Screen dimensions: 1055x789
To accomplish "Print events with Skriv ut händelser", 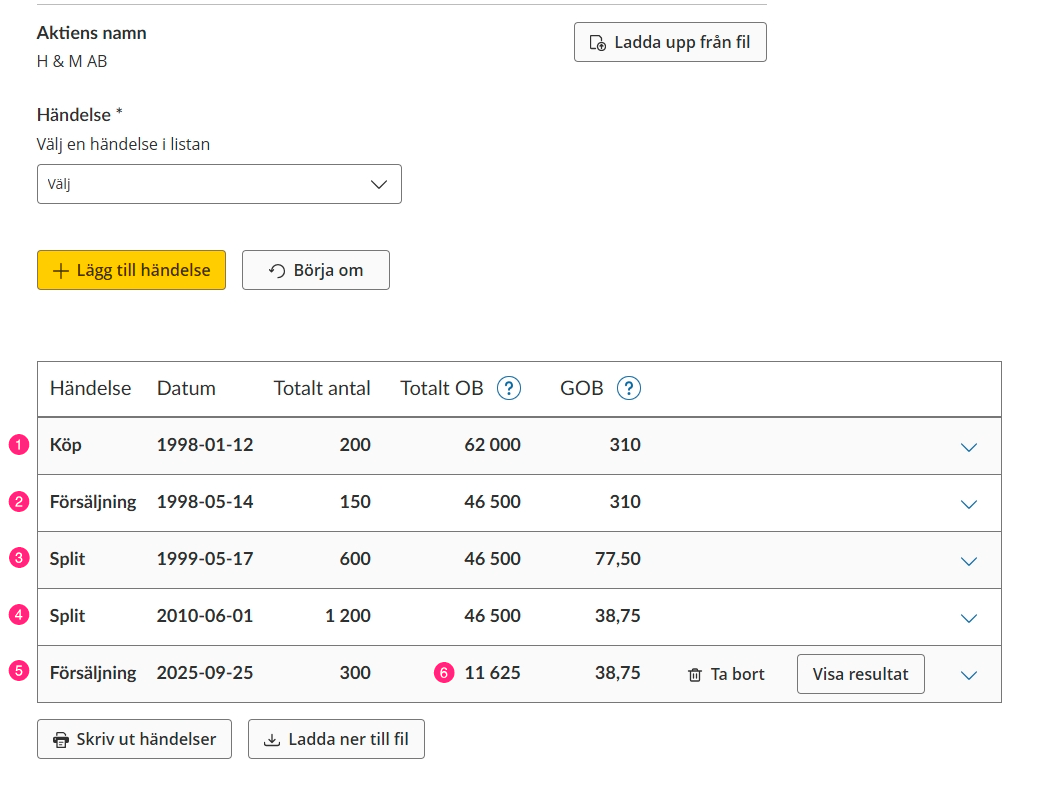I will click(134, 740).
